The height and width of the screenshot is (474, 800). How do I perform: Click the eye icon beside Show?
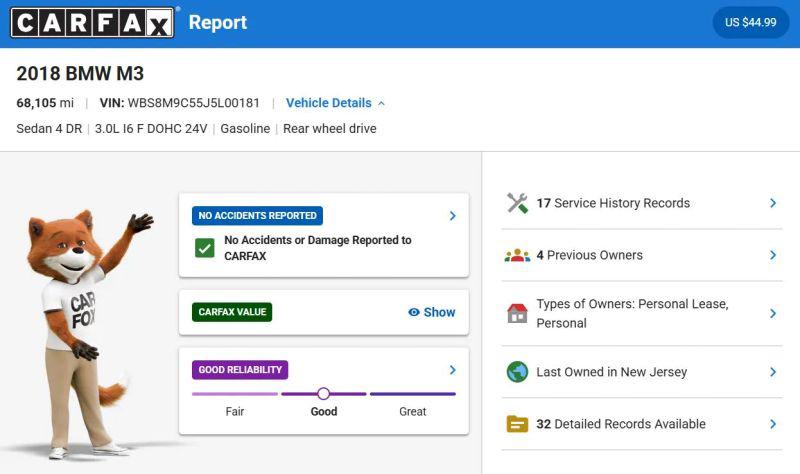tap(414, 312)
